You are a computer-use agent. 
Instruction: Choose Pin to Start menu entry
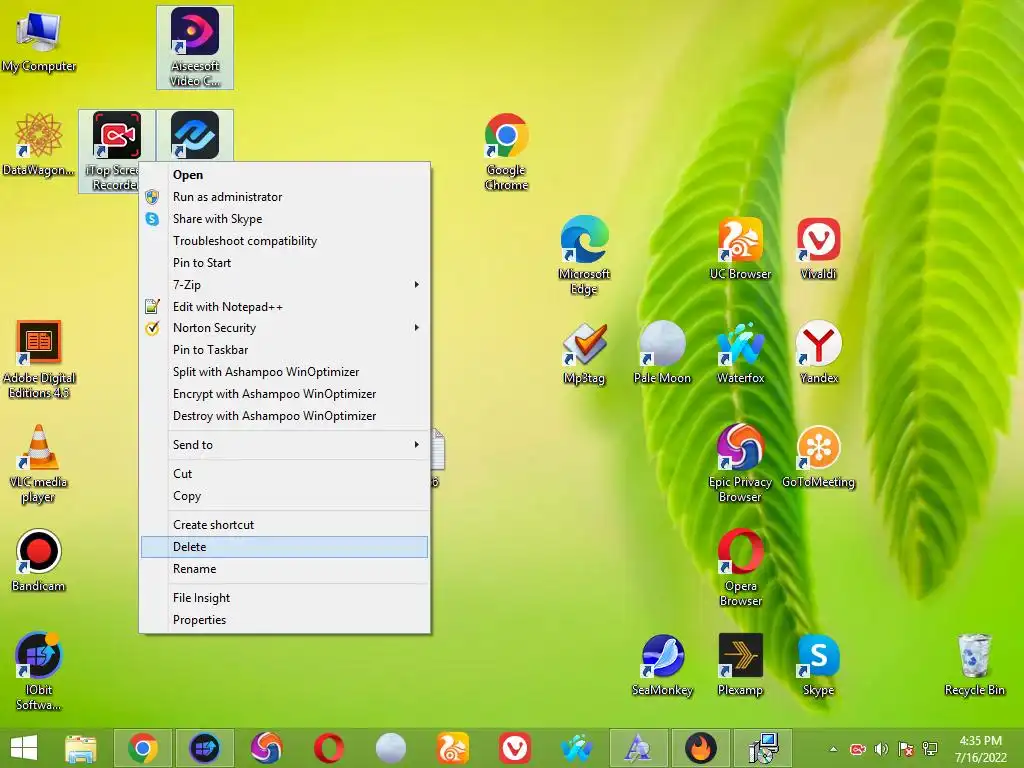[285, 263]
